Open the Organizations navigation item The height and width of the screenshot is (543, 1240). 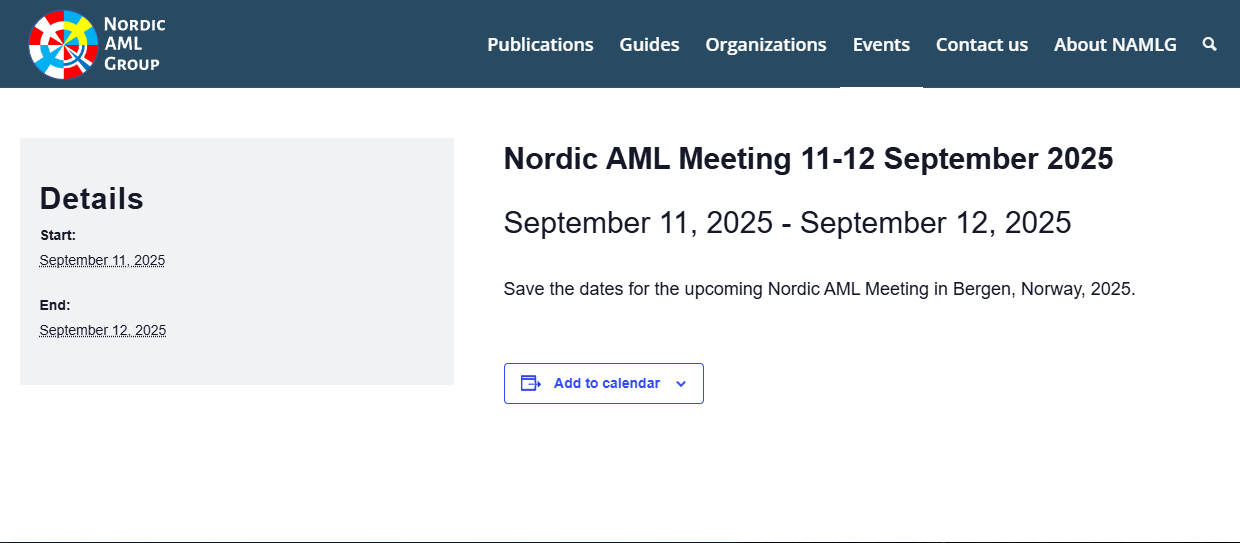[x=766, y=45]
